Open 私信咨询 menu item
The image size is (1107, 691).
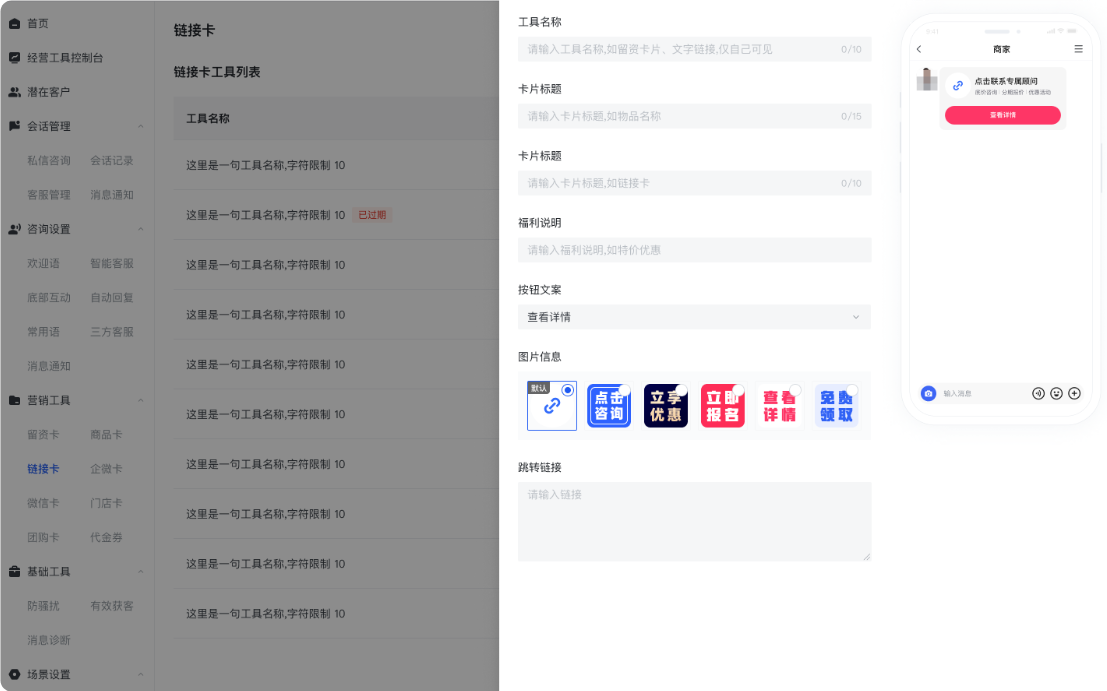[49, 160]
